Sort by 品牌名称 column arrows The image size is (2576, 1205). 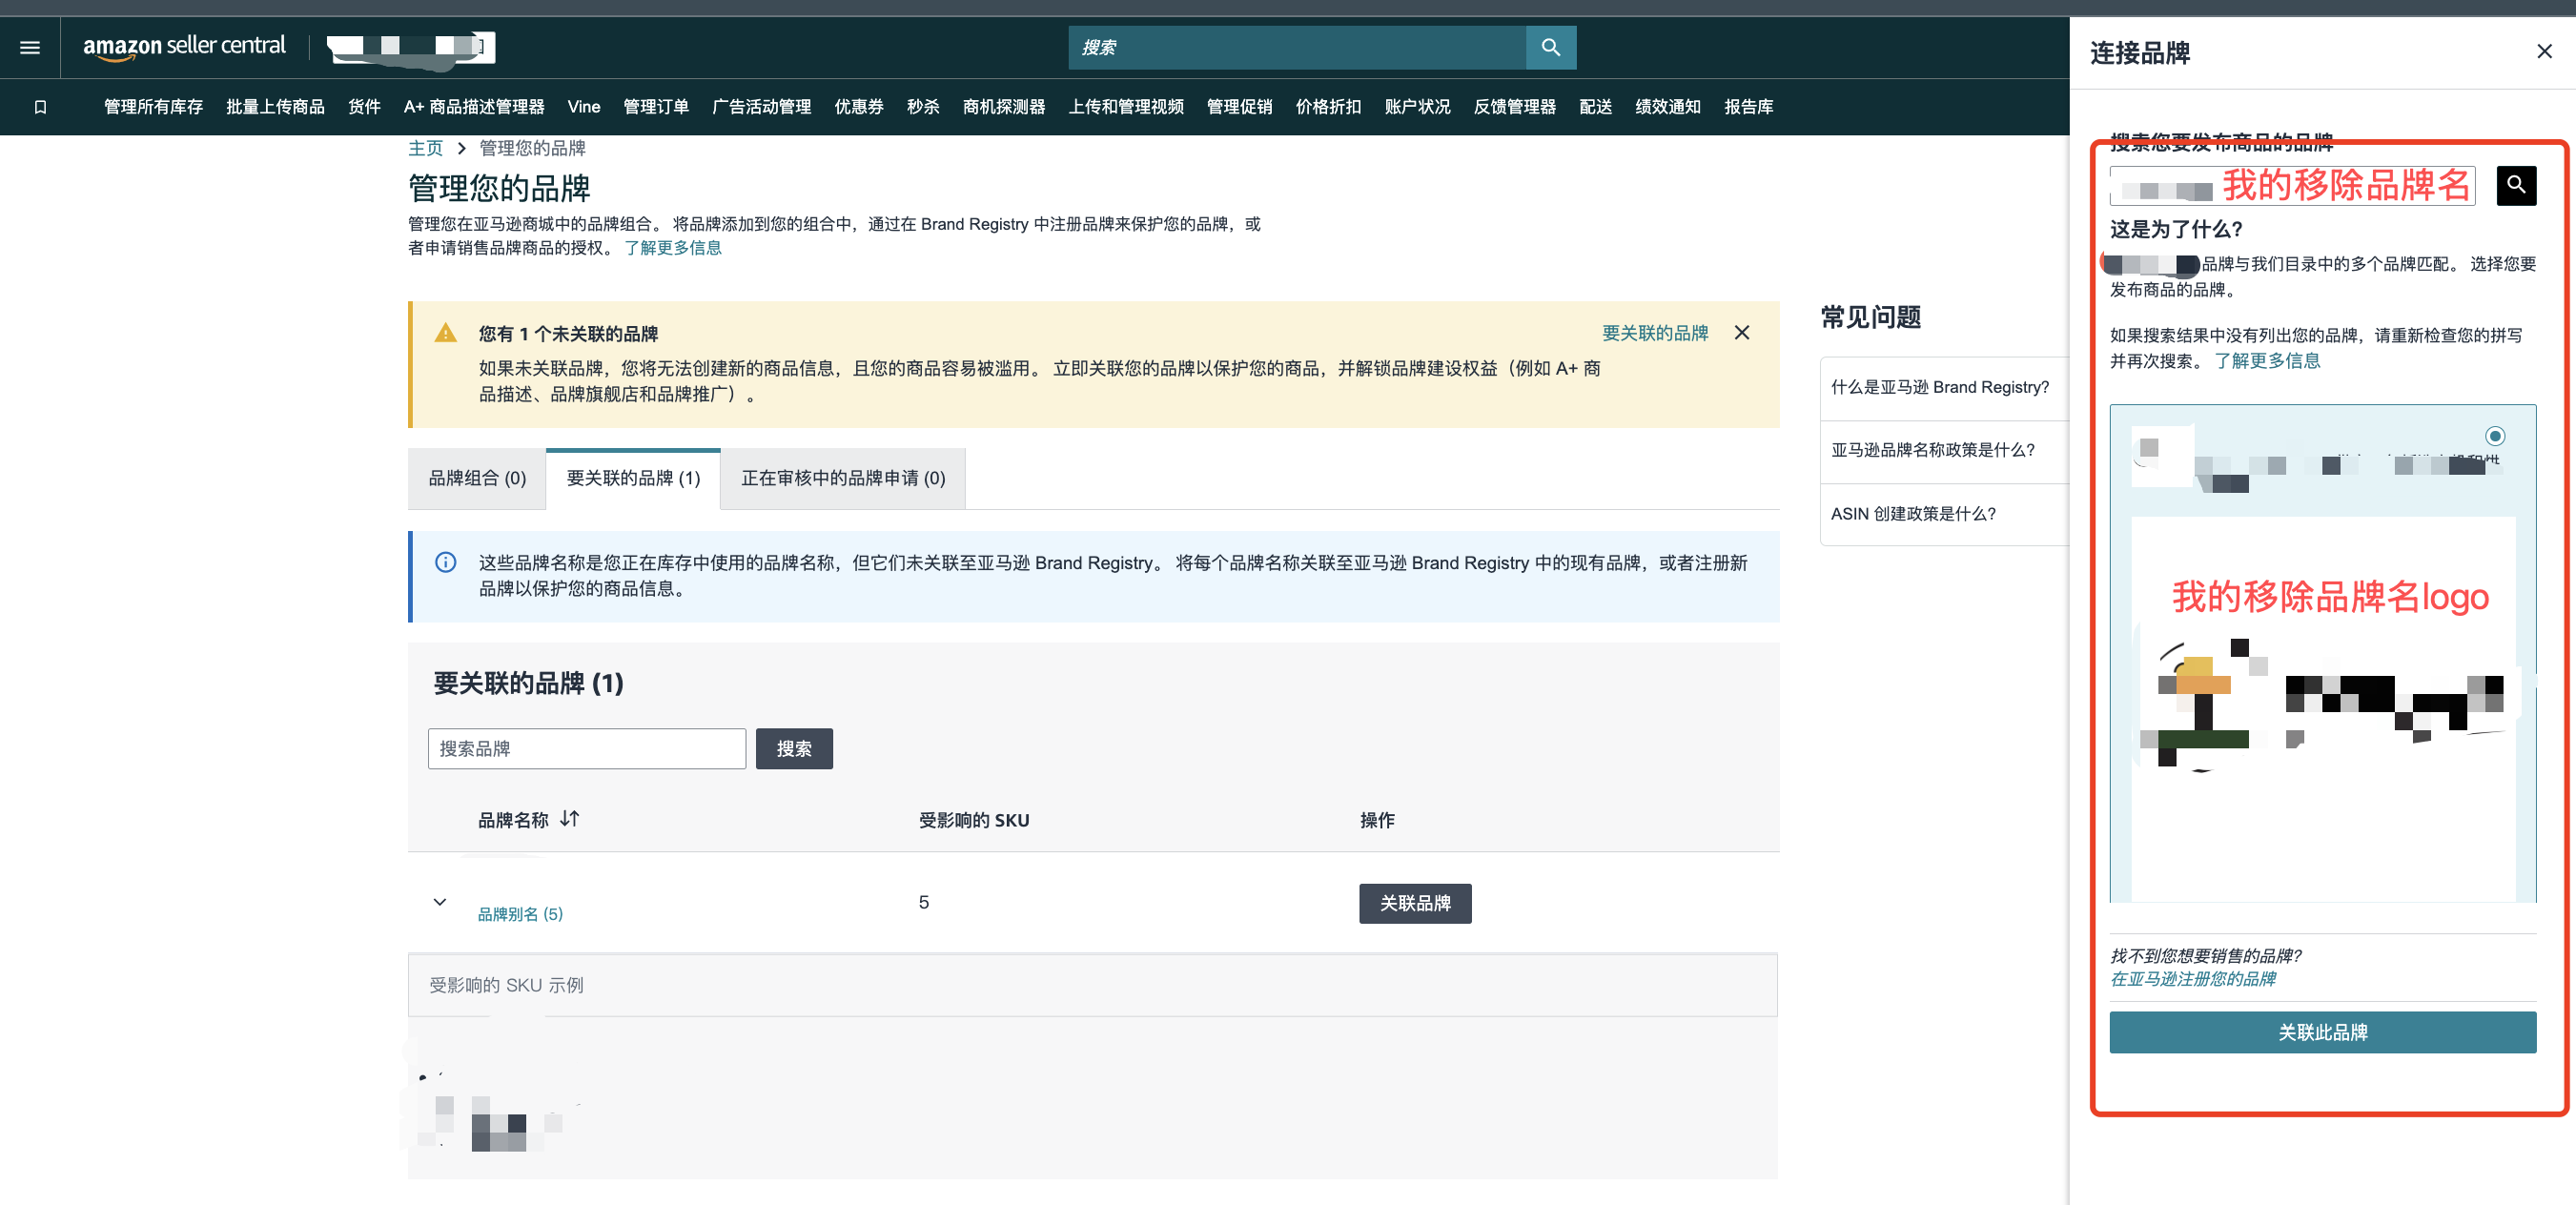[570, 819]
